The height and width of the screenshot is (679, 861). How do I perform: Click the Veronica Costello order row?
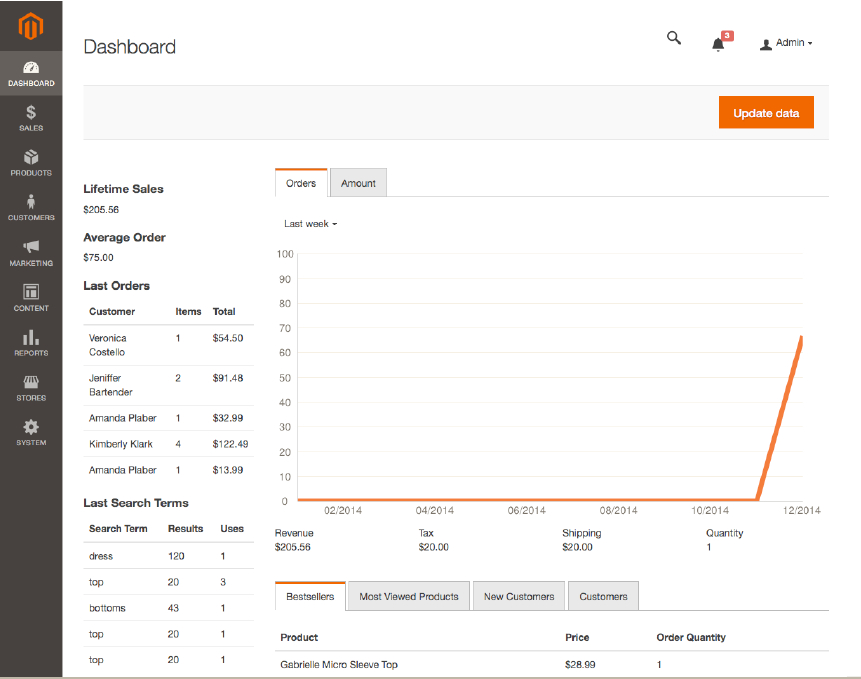point(169,345)
